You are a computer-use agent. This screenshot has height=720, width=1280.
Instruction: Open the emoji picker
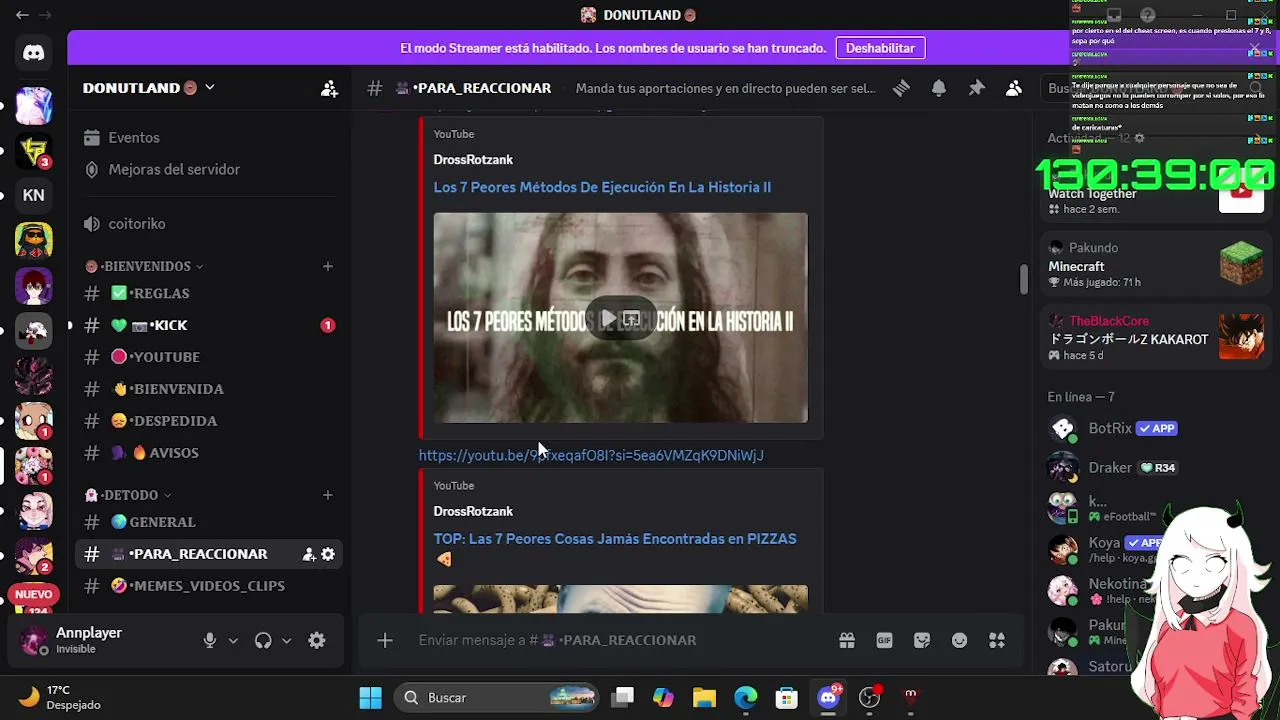(960, 640)
